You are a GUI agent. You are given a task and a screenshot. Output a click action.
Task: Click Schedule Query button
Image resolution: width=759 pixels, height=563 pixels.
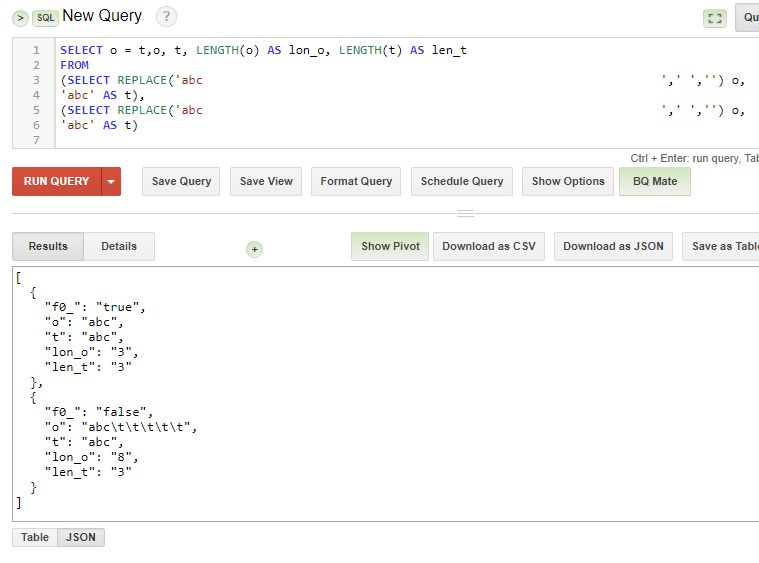click(462, 182)
